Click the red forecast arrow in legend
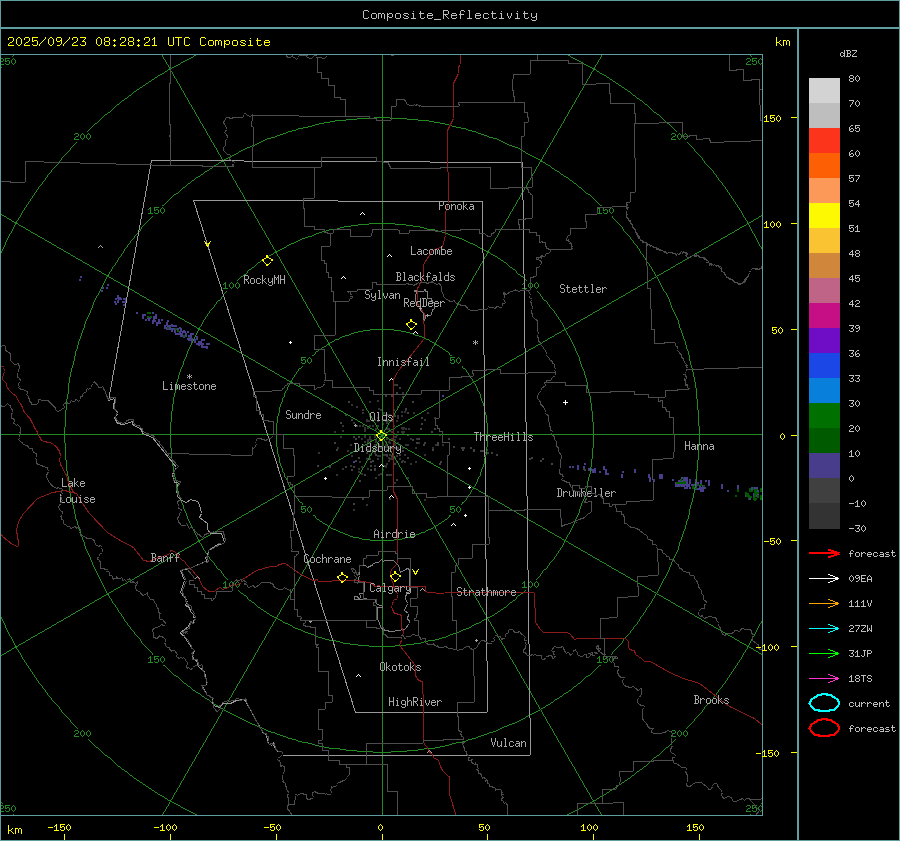 [823, 553]
